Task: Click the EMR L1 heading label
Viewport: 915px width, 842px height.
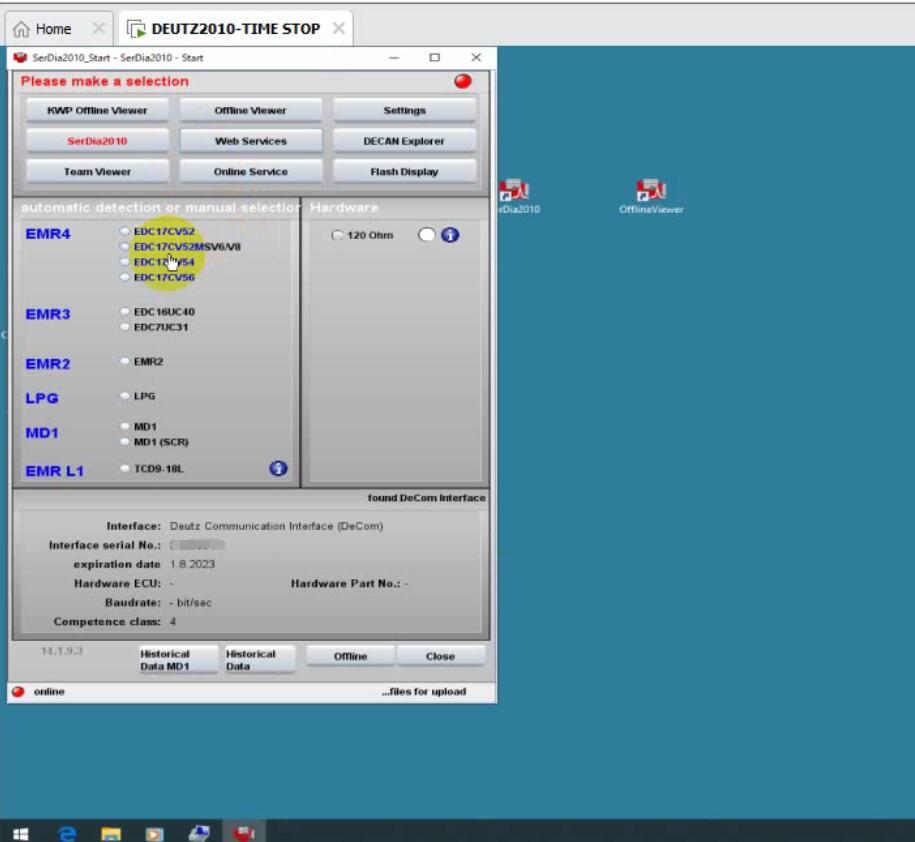Action: coord(55,471)
